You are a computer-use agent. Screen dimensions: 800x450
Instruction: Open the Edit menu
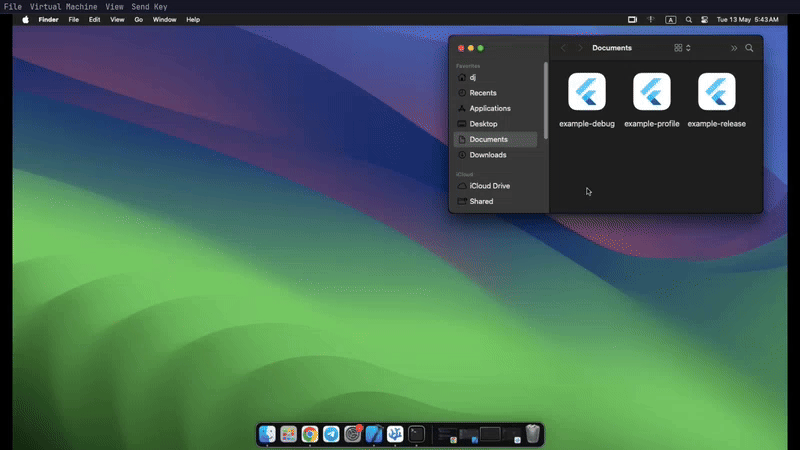pos(94,19)
